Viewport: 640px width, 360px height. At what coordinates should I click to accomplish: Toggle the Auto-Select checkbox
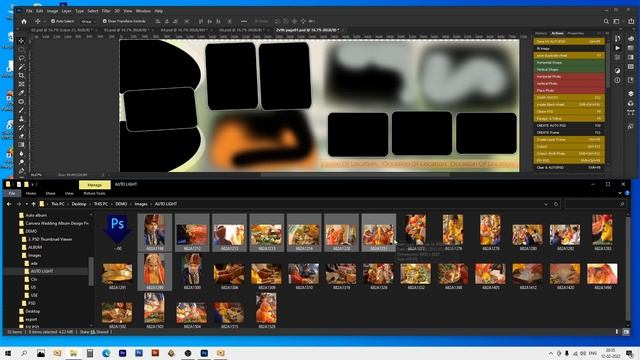(53, 21)
